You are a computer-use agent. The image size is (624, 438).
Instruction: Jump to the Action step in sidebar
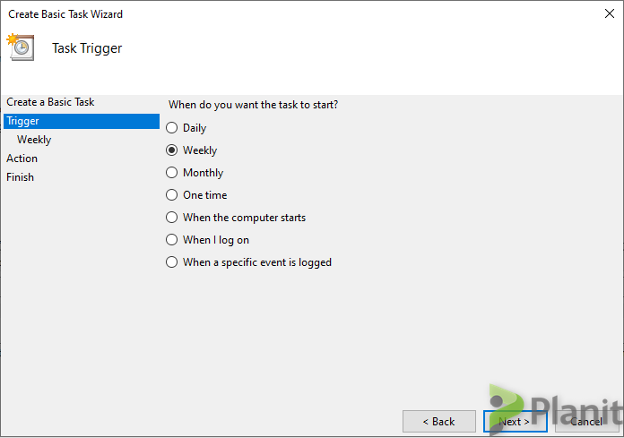tap(22, 158)
